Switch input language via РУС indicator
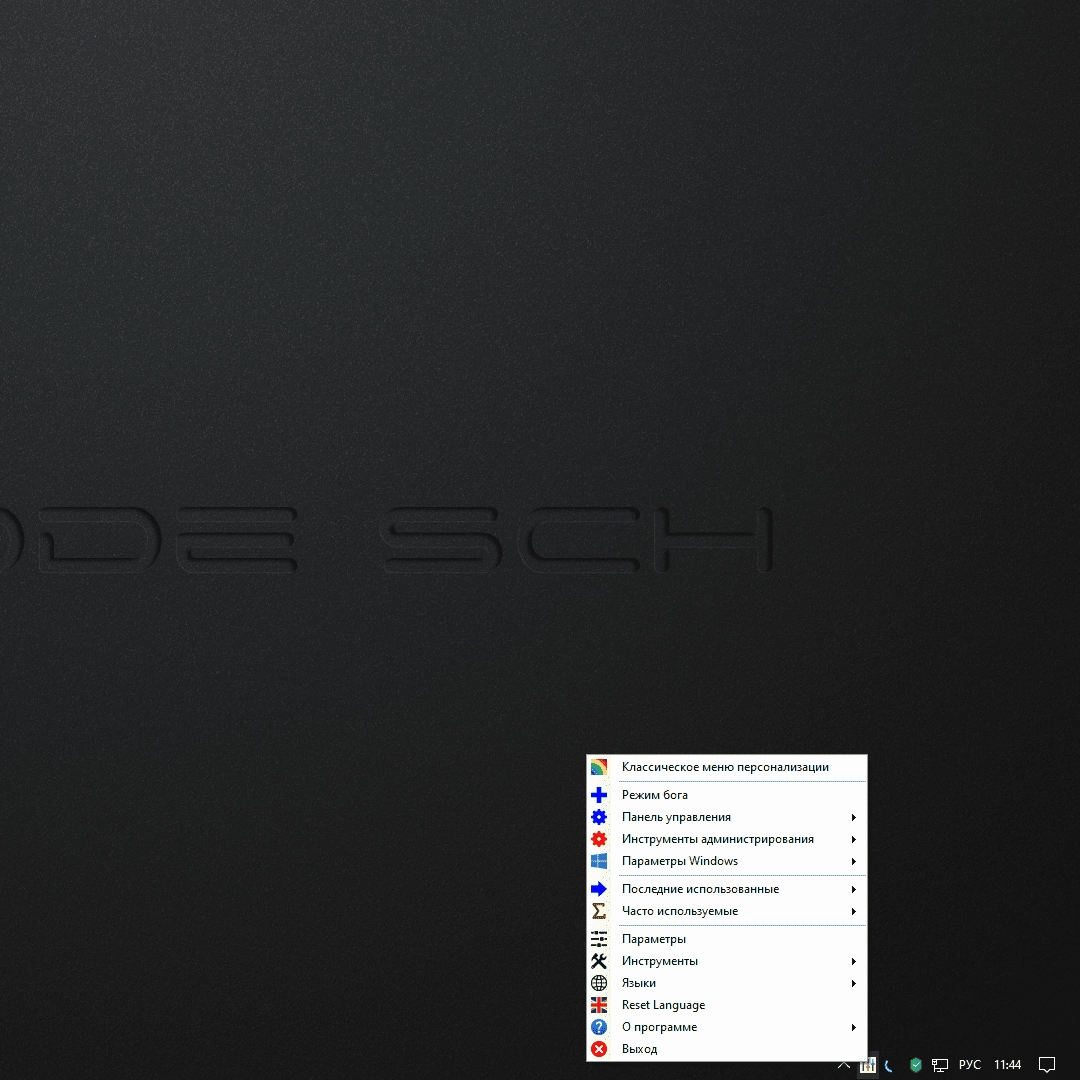The width and height of the screenshot is (1080, 1080). 969,1065
